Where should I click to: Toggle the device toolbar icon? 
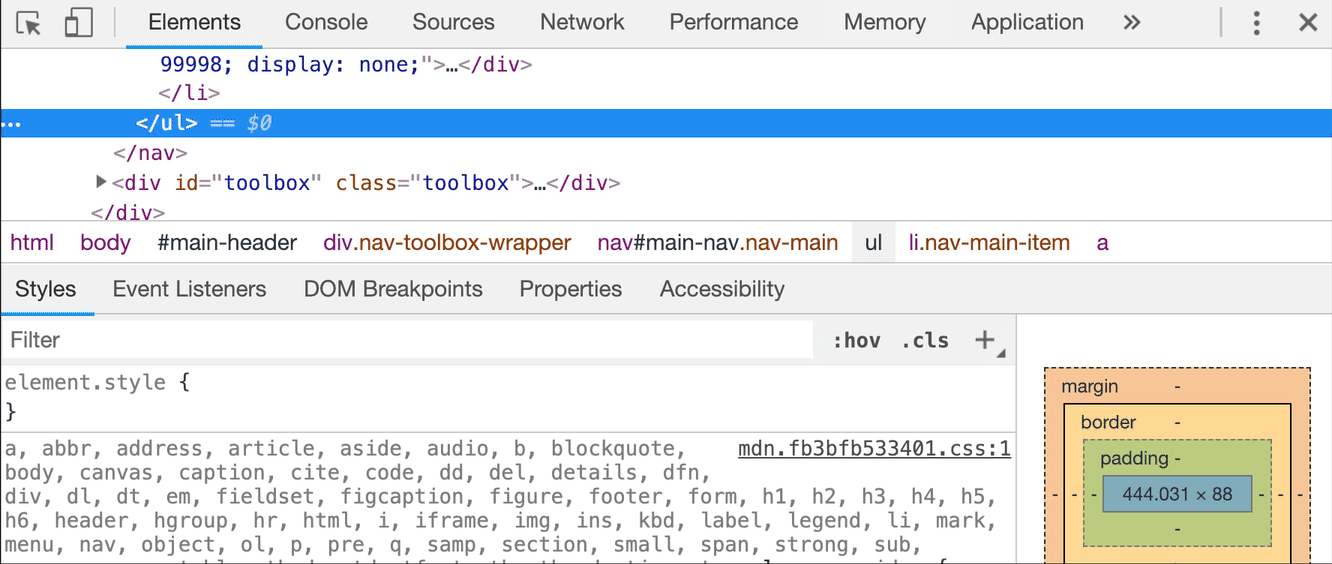(x=78, y=23)
